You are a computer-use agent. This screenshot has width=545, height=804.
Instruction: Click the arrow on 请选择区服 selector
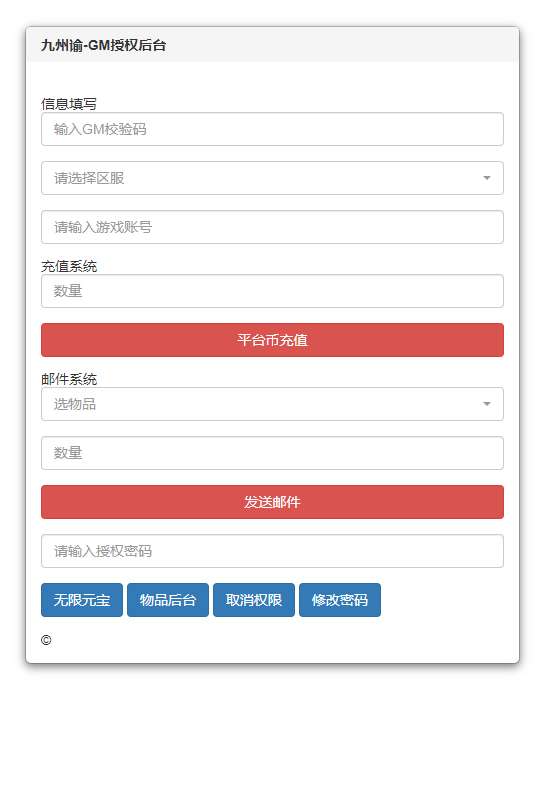[487, 178]
